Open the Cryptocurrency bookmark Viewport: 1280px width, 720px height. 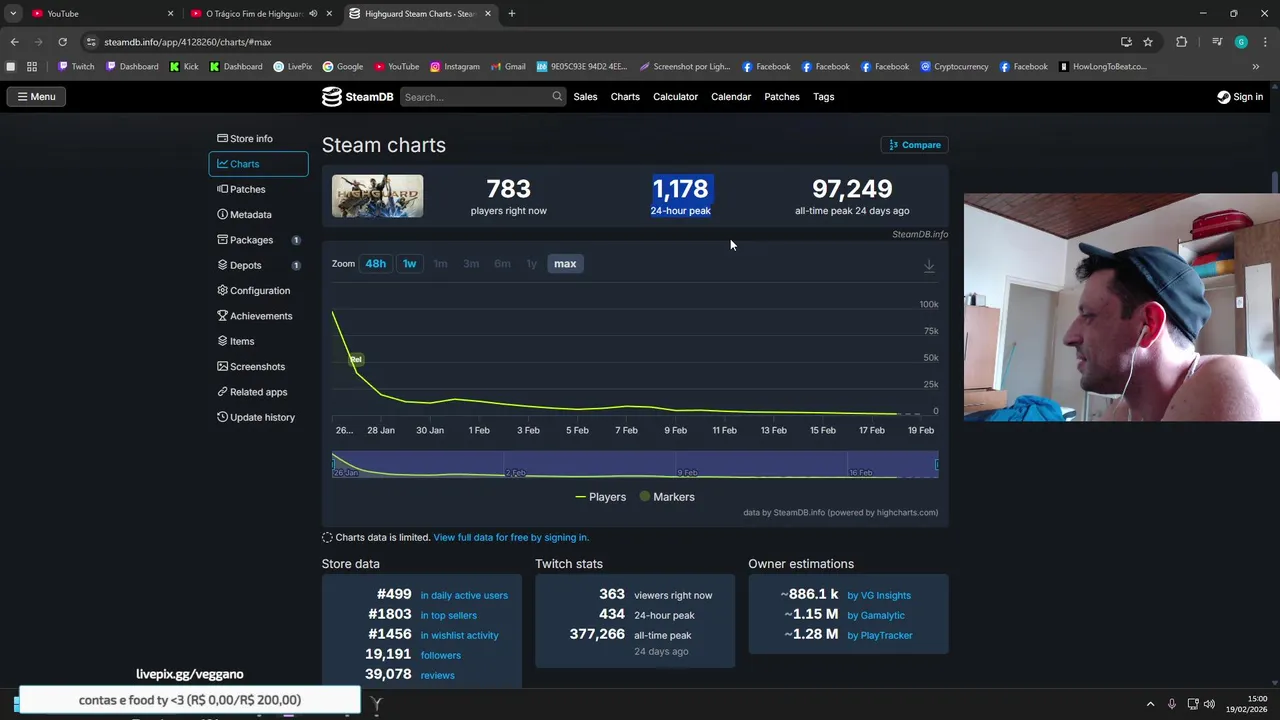pos(954,67)
